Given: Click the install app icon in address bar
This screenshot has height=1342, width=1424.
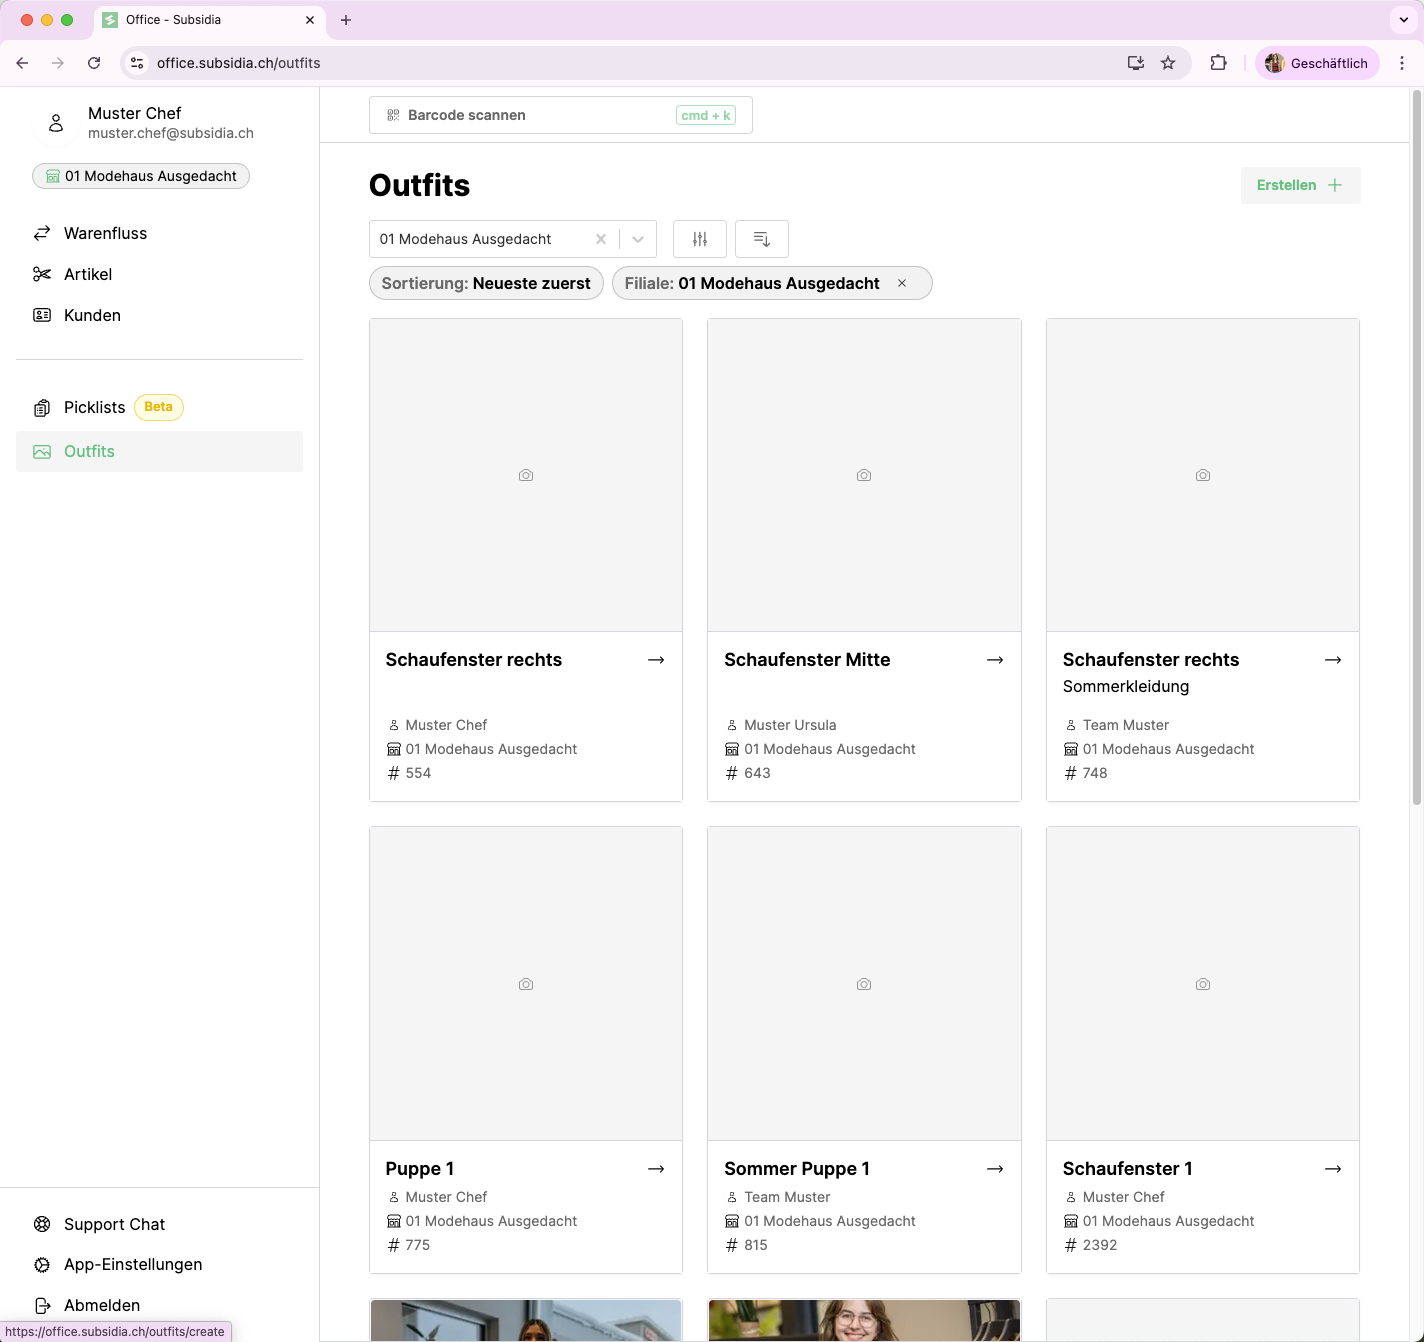Looking at the screenshot, I should tap(1136, 63).
